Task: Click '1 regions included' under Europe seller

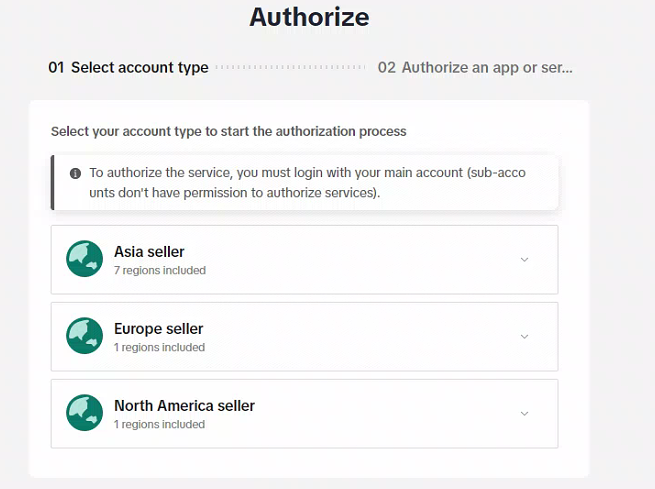Action: (x=159, y=348)
